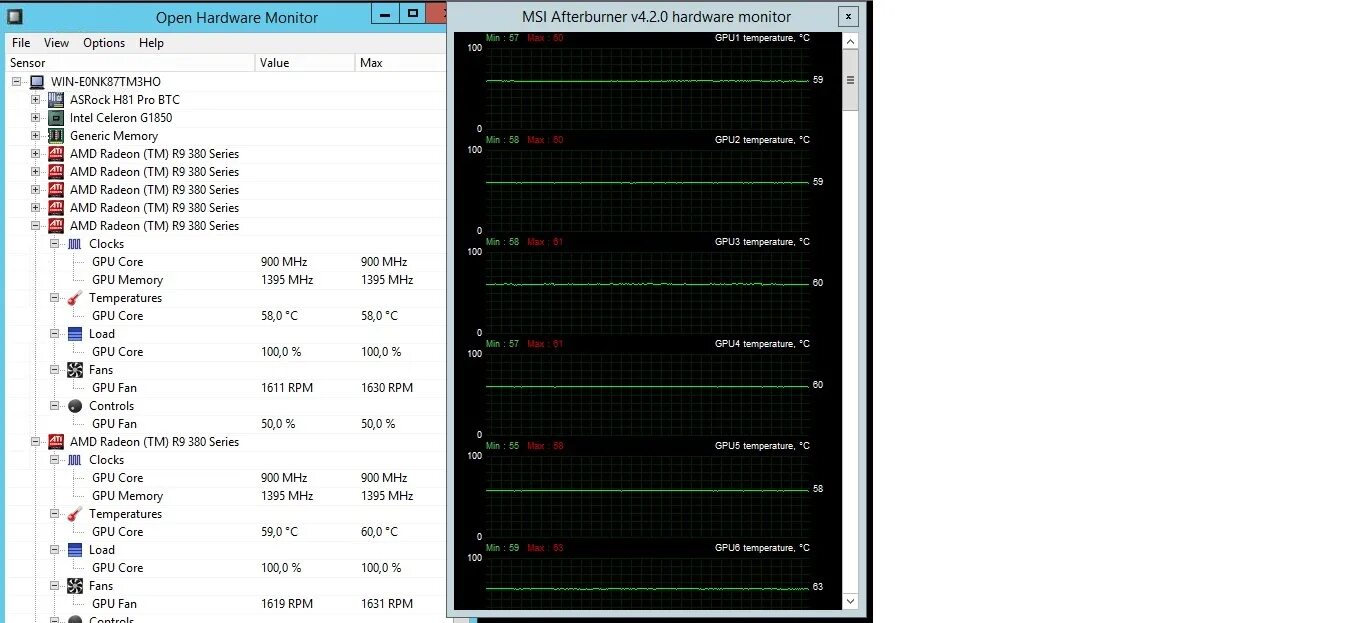Click the Sensor column header
This screenshot has width=1356, height=623.
(130, 63)
